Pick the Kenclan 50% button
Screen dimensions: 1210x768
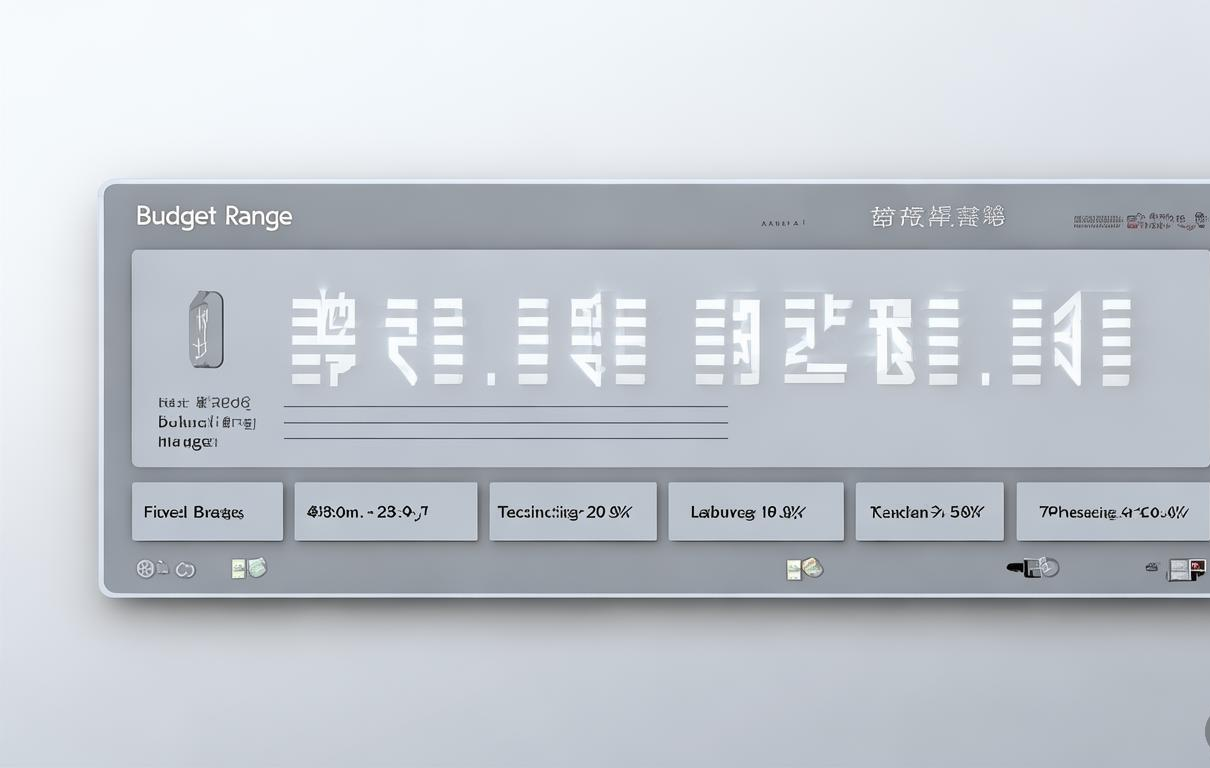929,511
